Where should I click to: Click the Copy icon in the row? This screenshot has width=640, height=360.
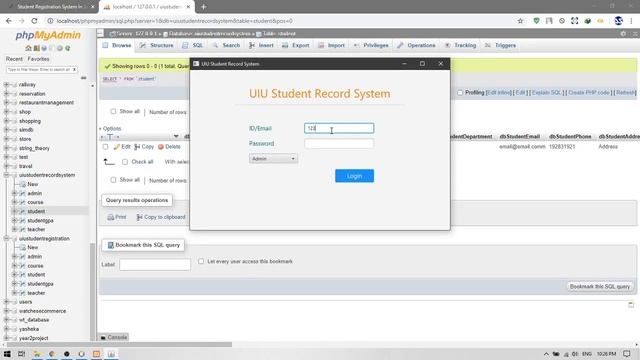point(137,147)
